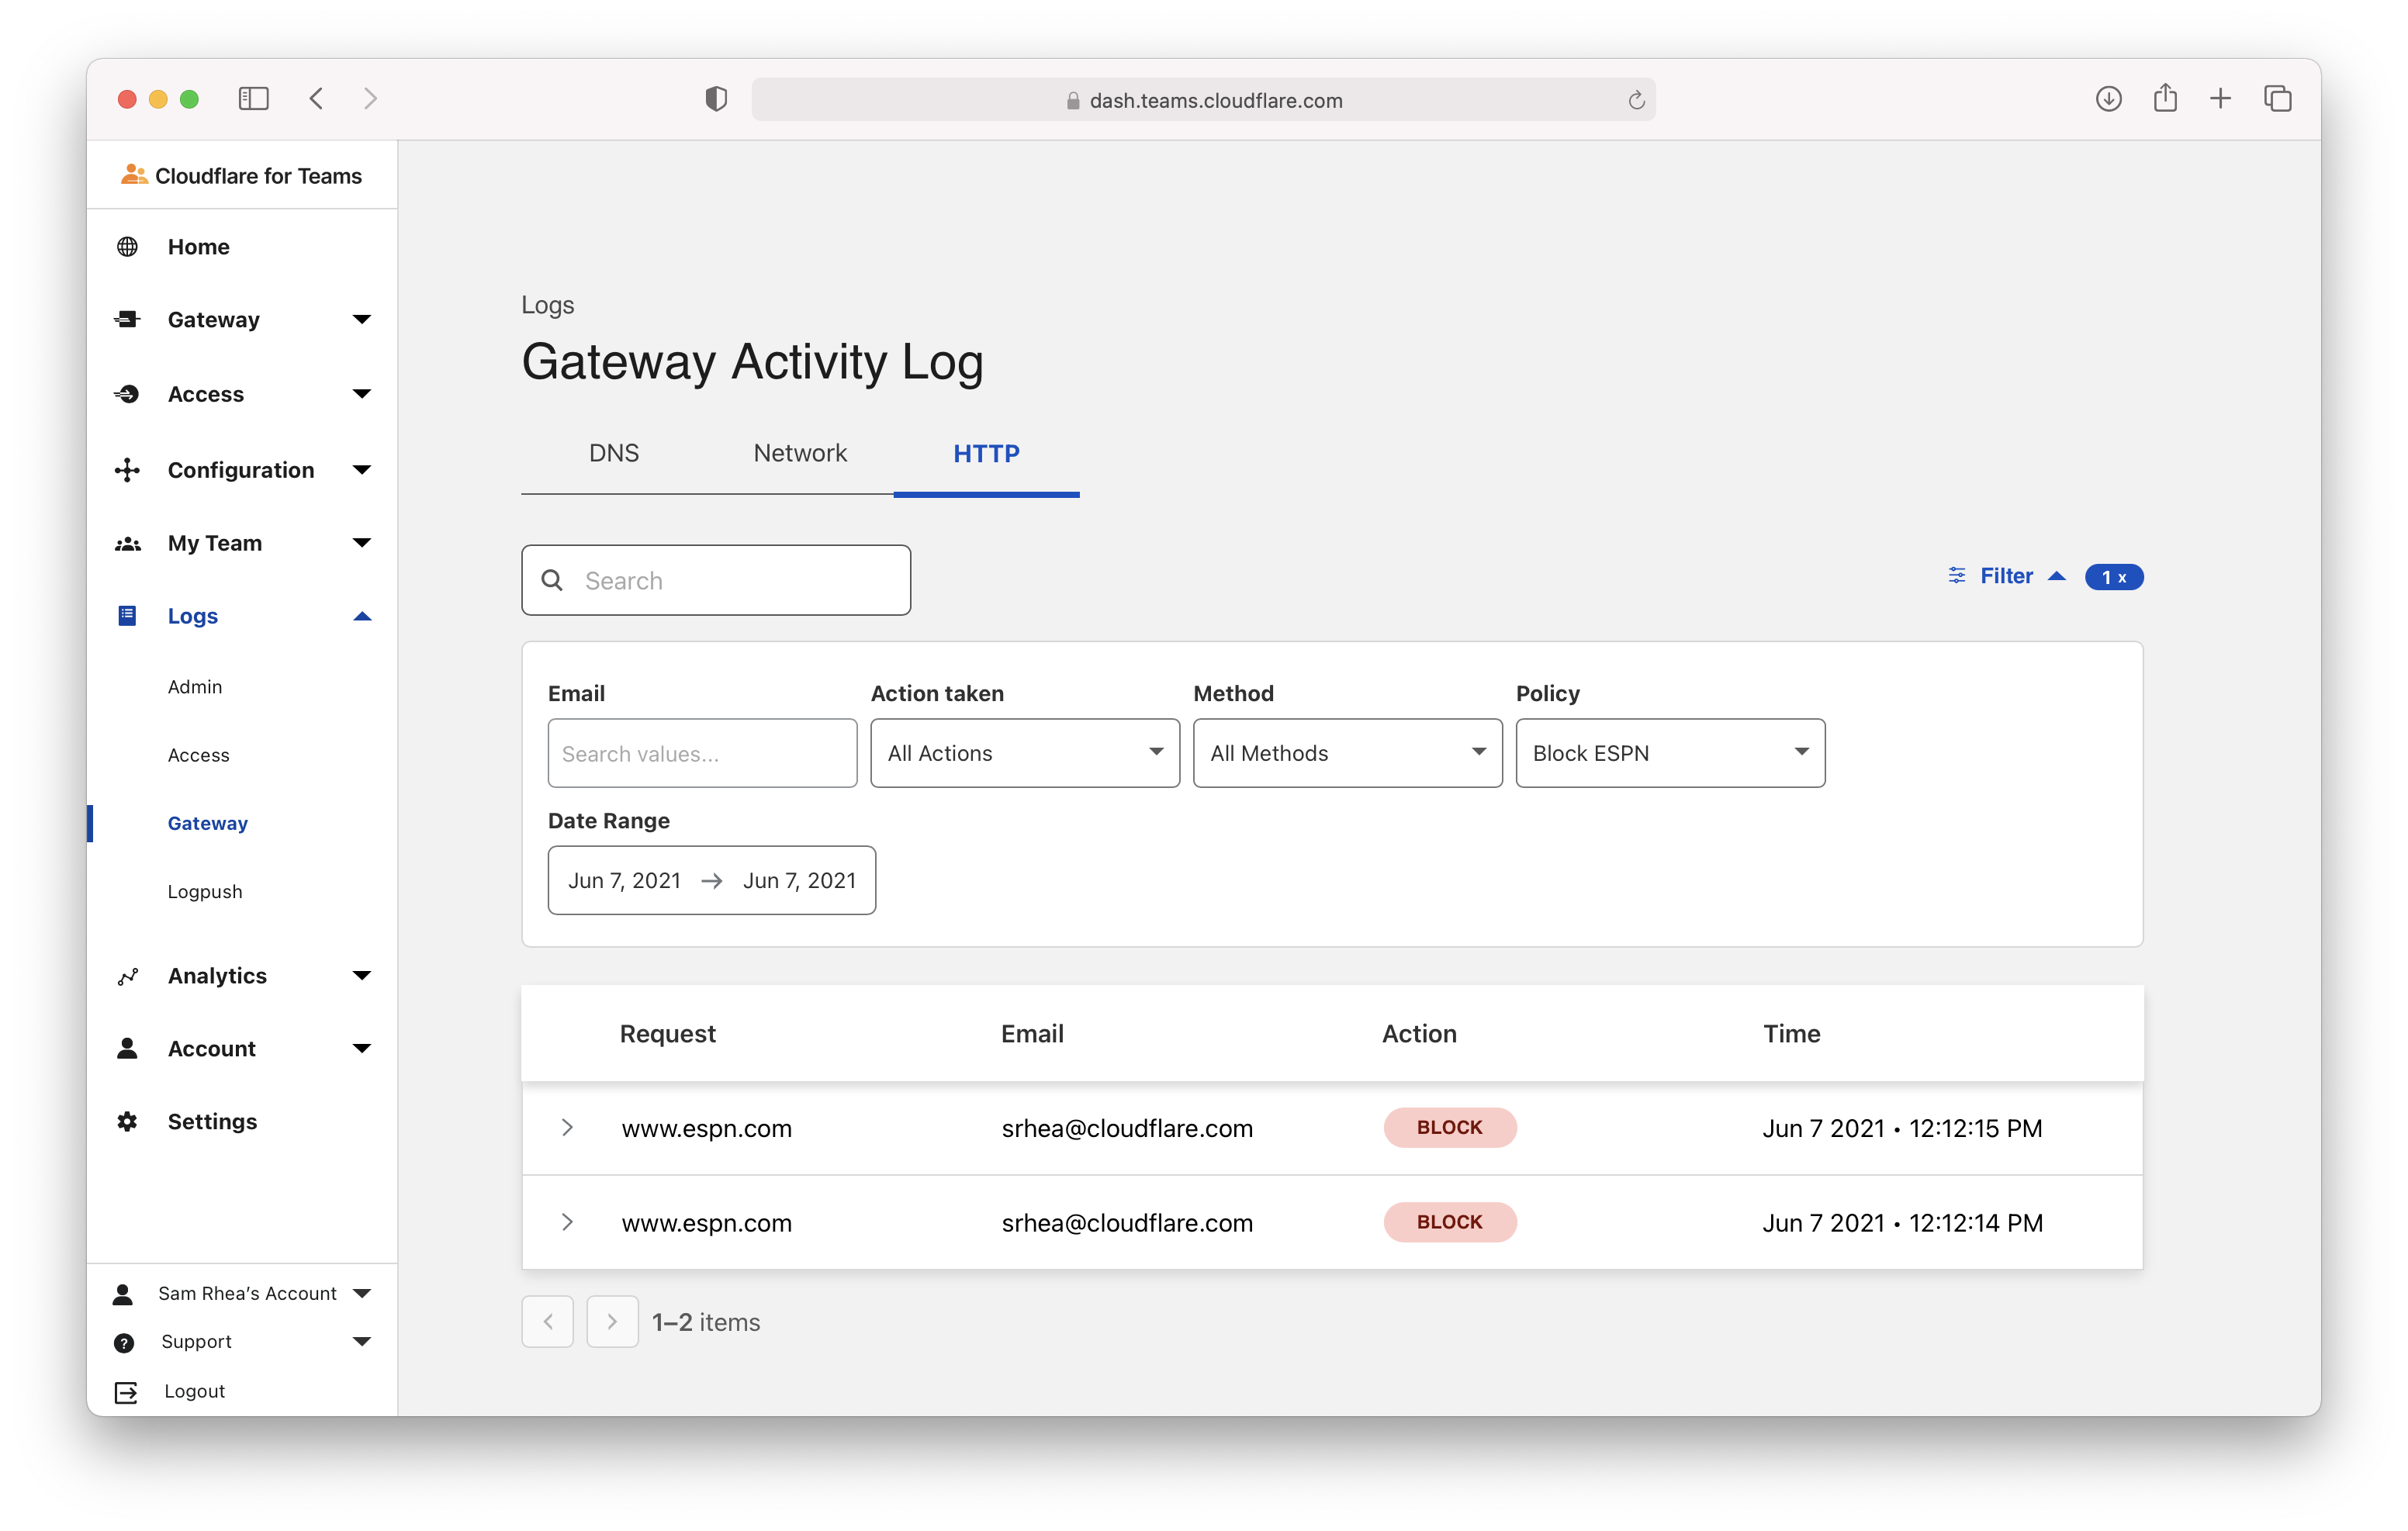Viewport: 2408px width, 1531px height.
Task: Open the Action taken dropdown
Action: tap(1024, 753)
